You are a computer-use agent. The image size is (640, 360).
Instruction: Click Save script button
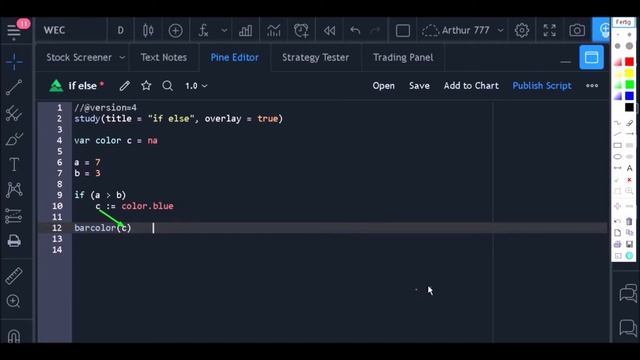pyautogui.click(x=419, y=86)
